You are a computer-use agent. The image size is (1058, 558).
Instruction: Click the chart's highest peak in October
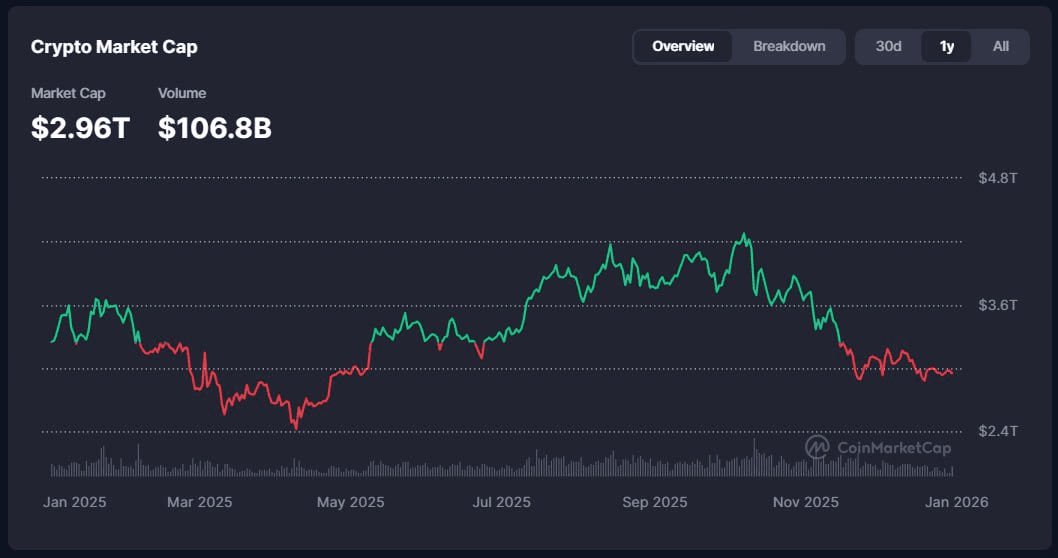[743, 235]
